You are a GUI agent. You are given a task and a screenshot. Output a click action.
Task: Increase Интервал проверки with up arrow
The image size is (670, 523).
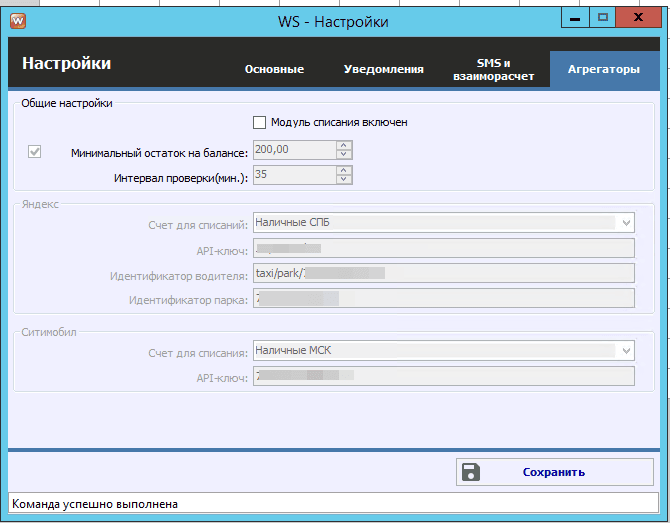click(344, 170)
